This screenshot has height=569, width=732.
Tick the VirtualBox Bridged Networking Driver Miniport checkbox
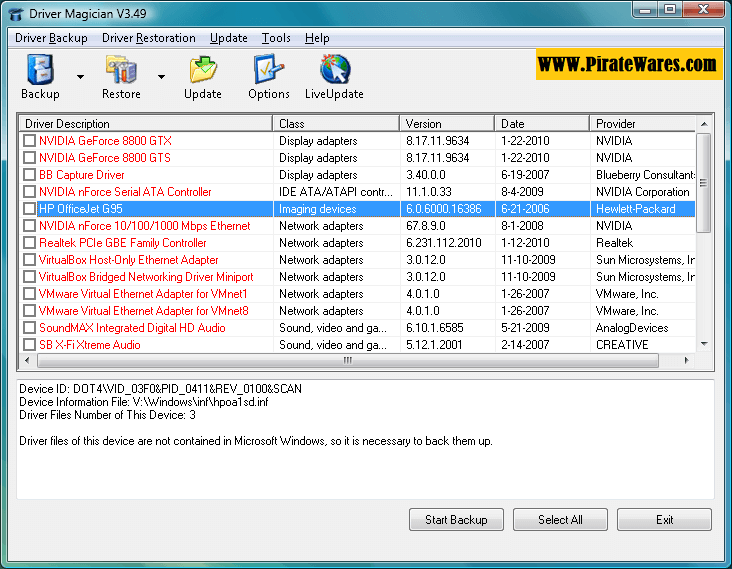point(29,277)
